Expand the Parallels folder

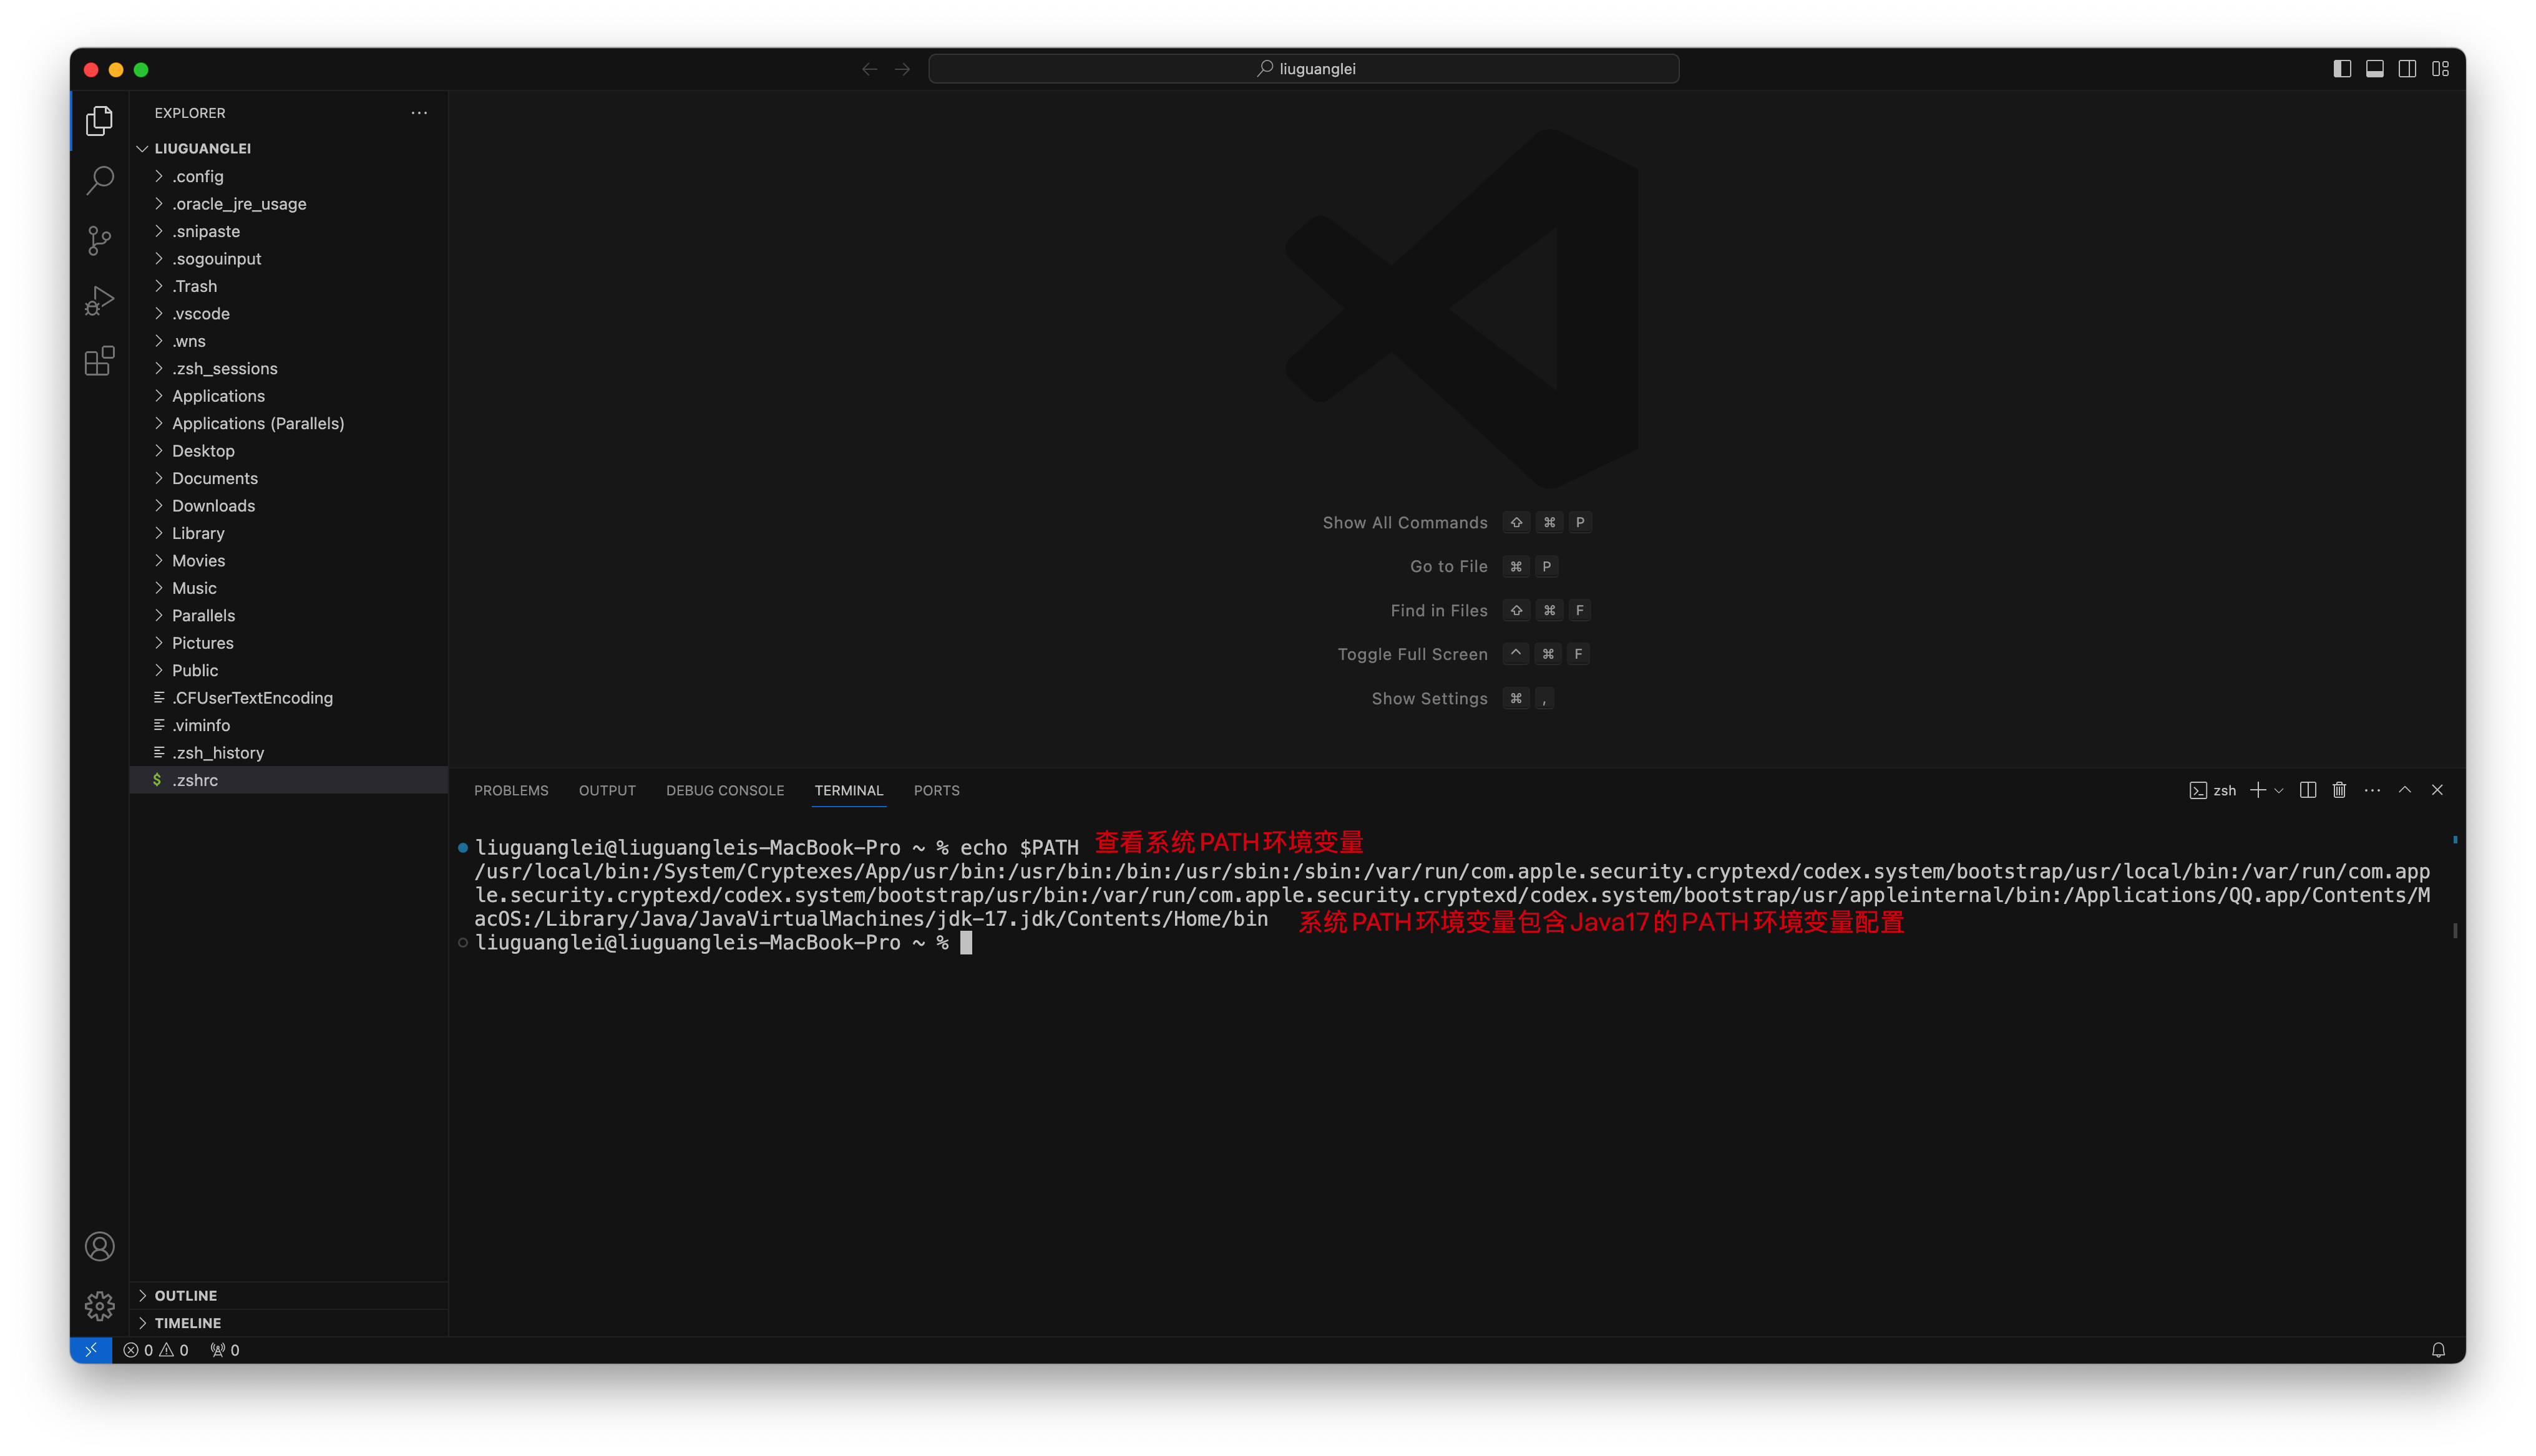289,616
